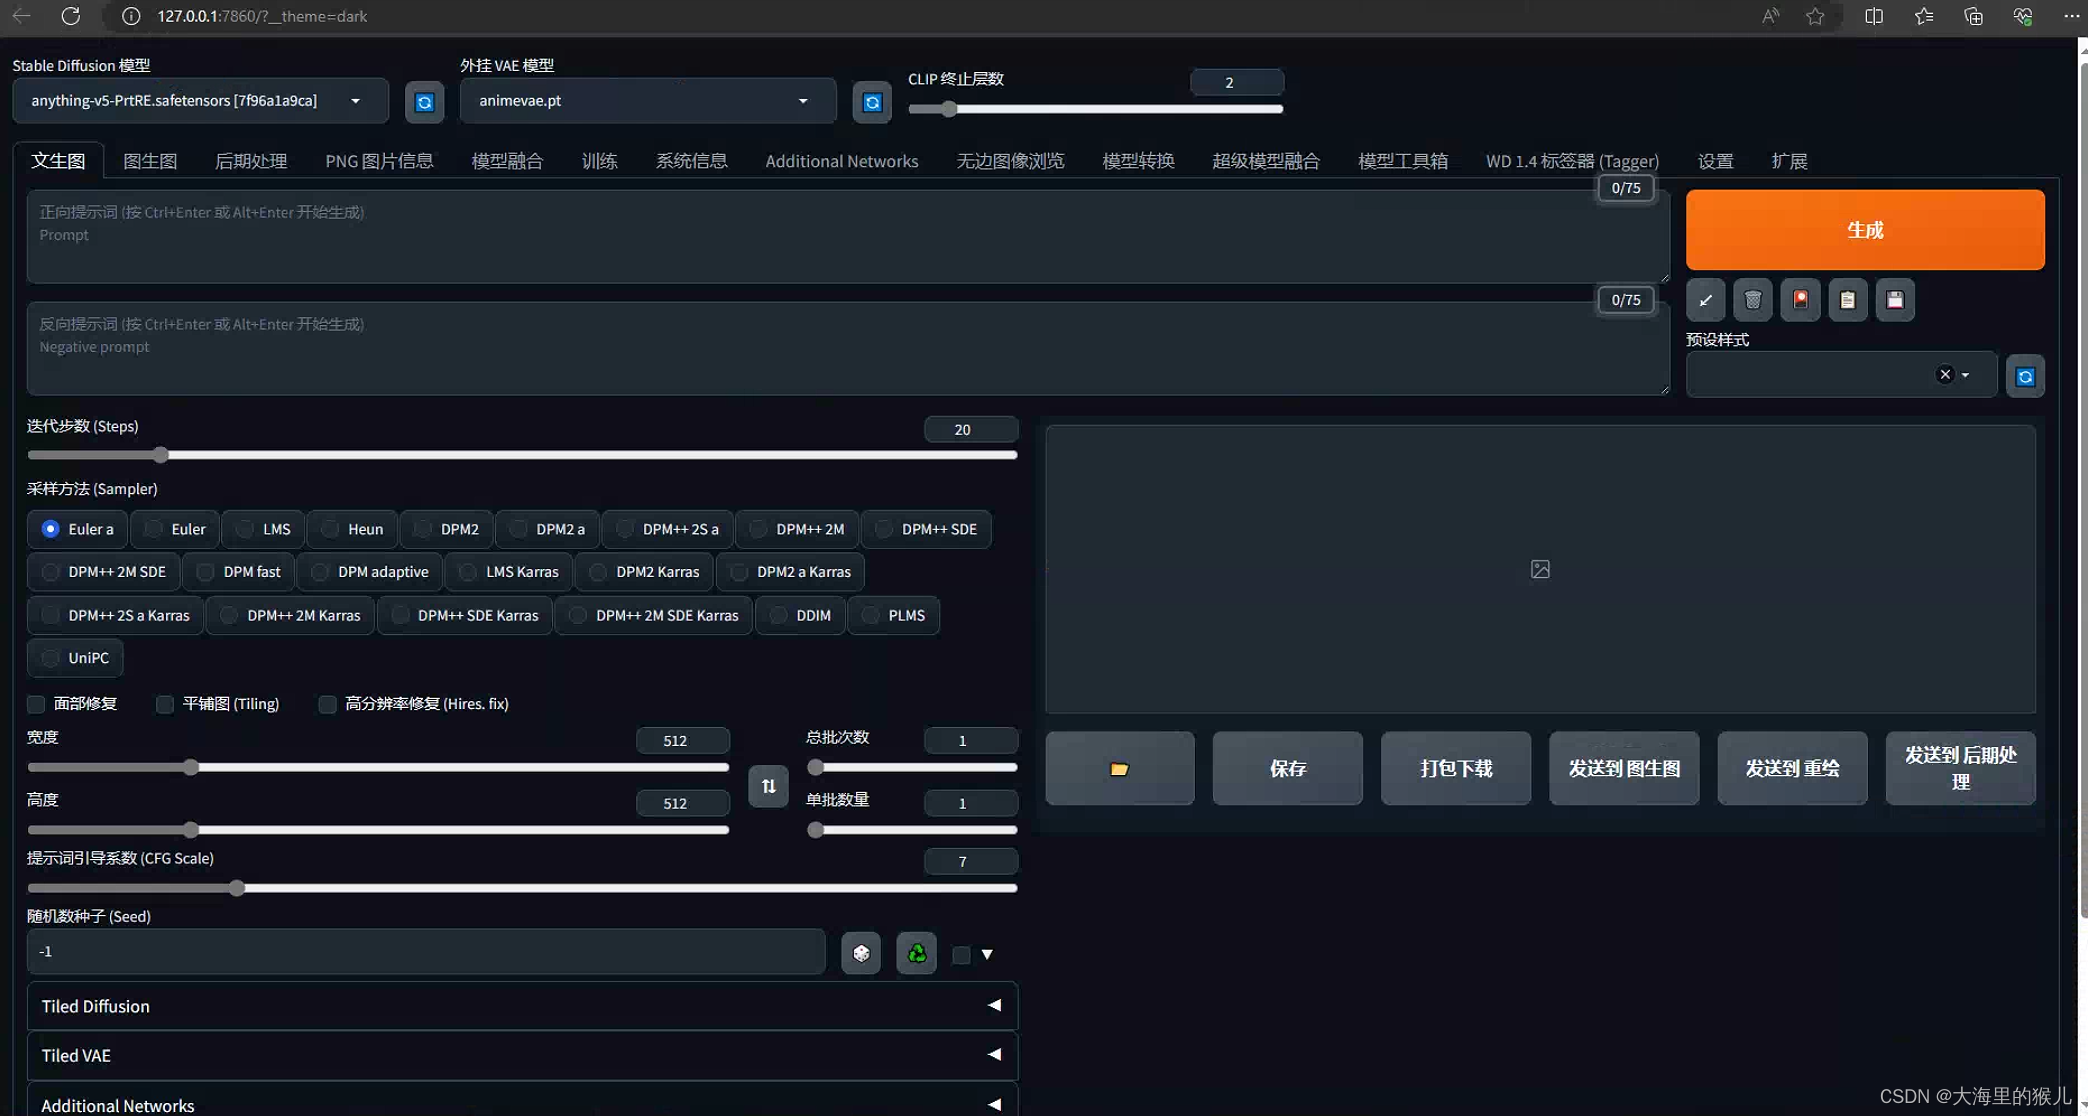This screenshot has width=2088, height=1116.
Task: Swap width and height values
Action: tap(768, 786)
